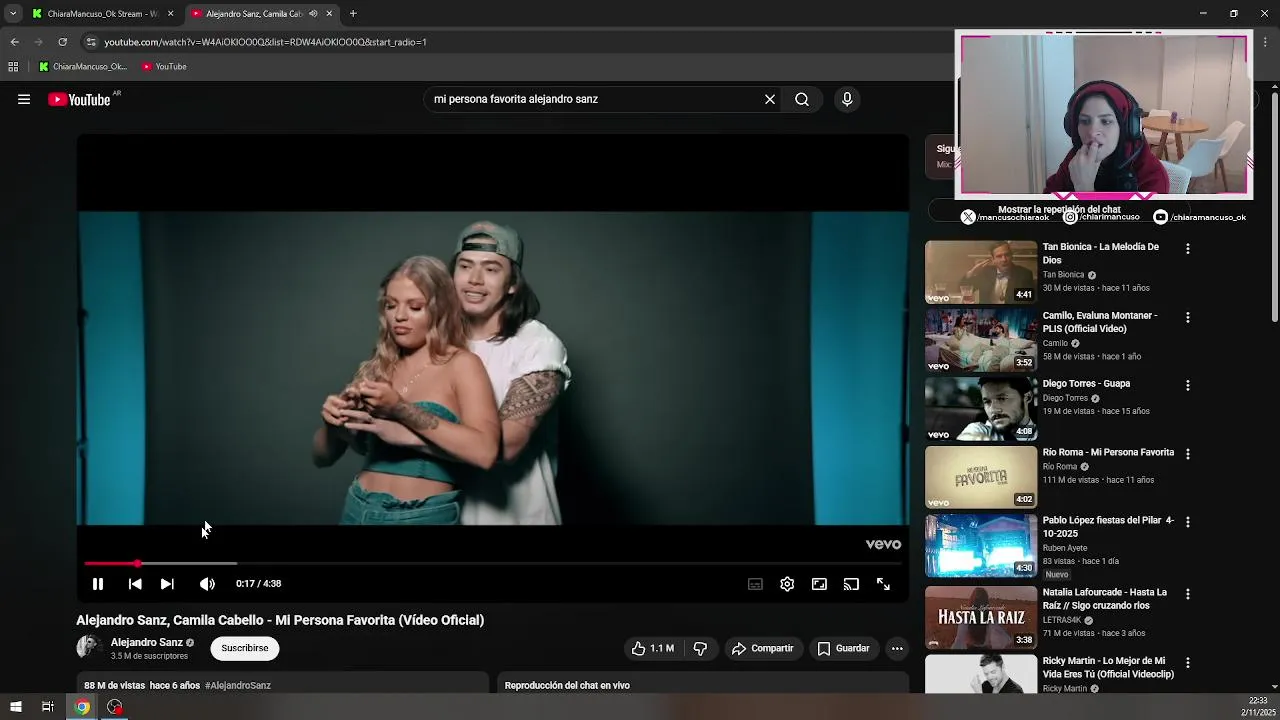The height and width of the screenshot is (720, 1280).
Task: Start voice search with the microphone
Action: tap(847, 99)
